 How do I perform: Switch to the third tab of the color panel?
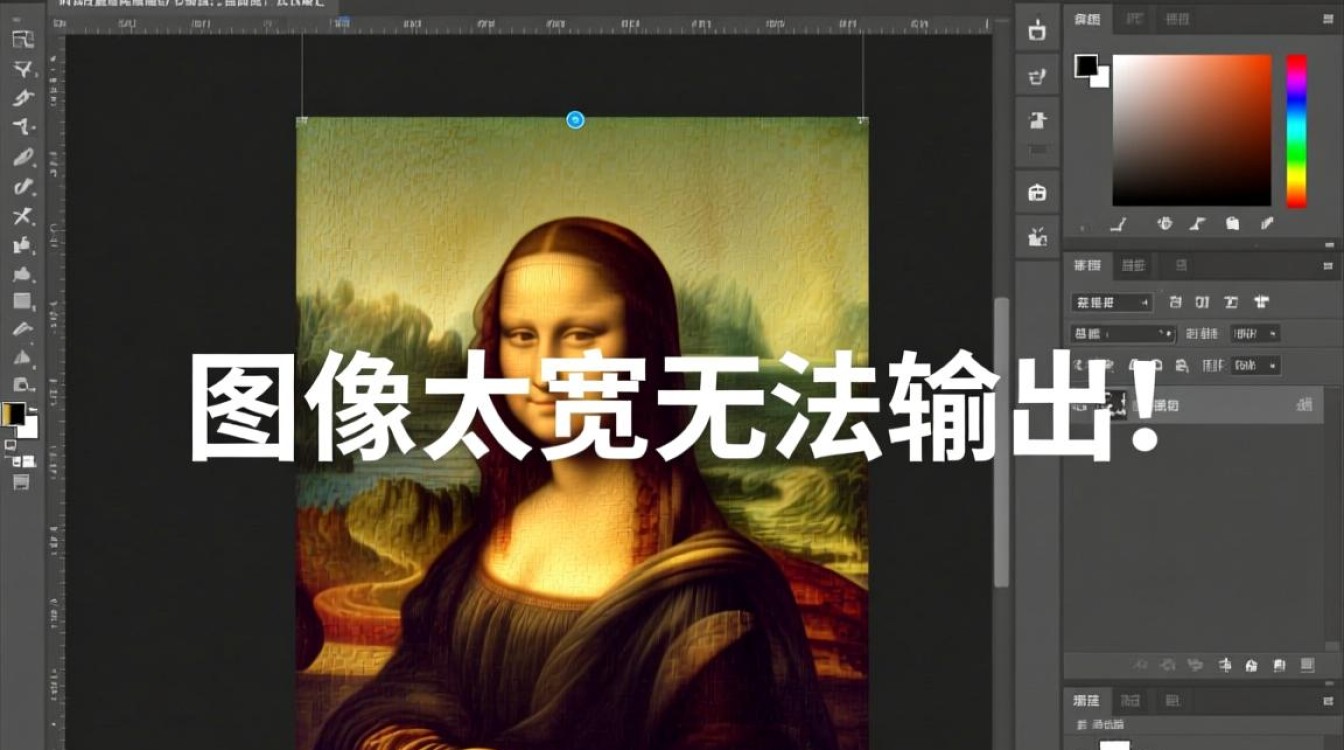[x=1178, y=19]
